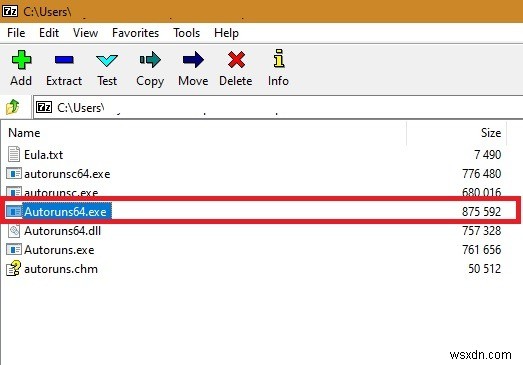Select the autoruns.chm file name

(61, 269)
